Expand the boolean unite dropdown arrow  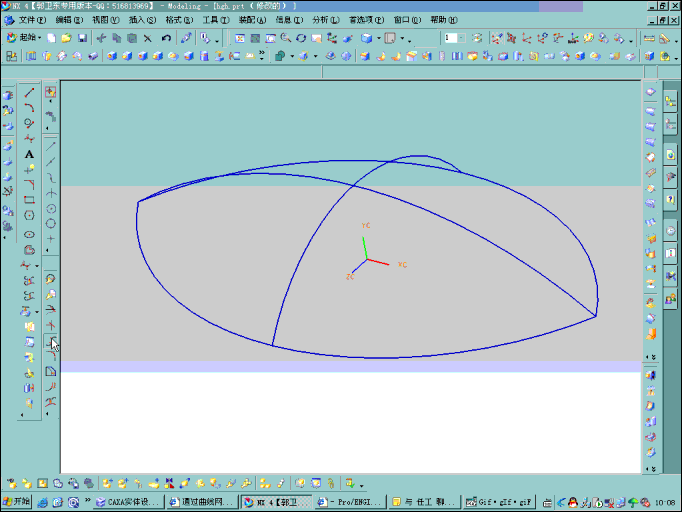[292, 56]
